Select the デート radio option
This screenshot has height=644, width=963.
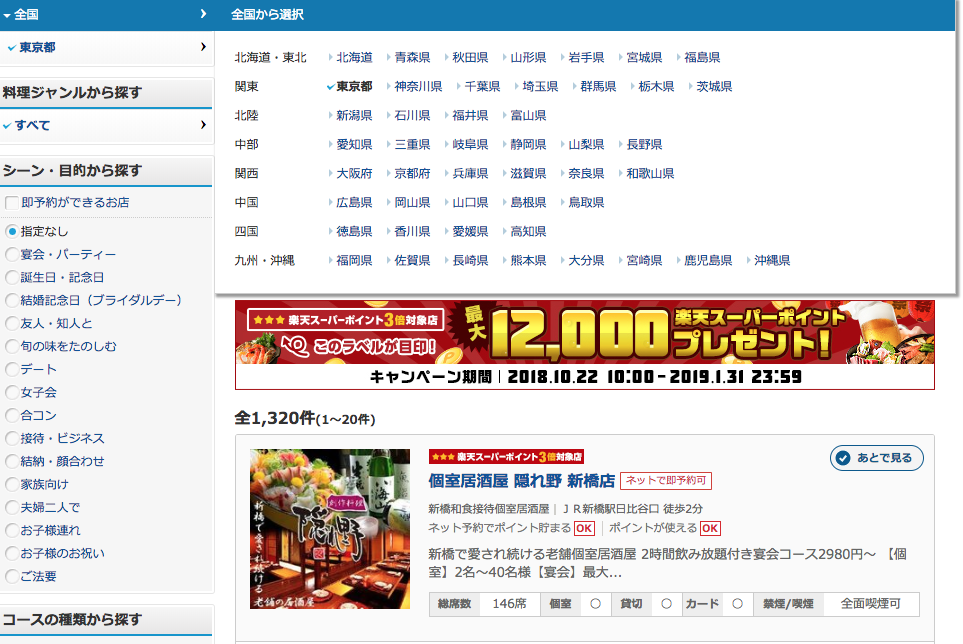(x=12, y=370)
